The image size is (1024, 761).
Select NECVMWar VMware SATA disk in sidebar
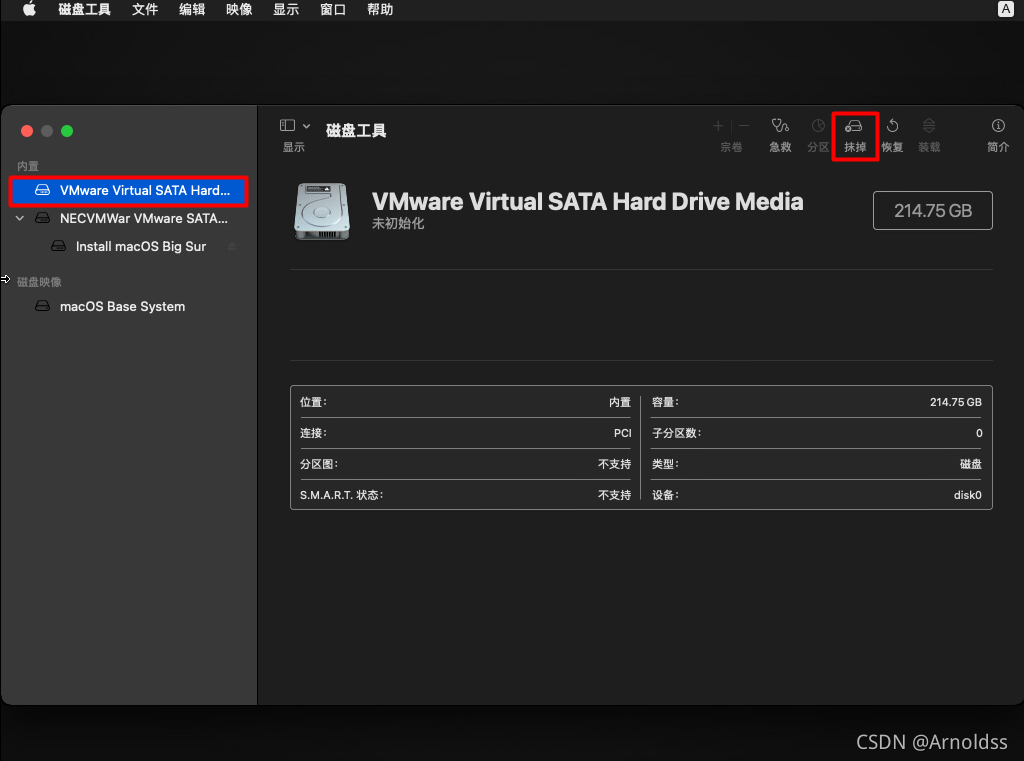[129, 218]
